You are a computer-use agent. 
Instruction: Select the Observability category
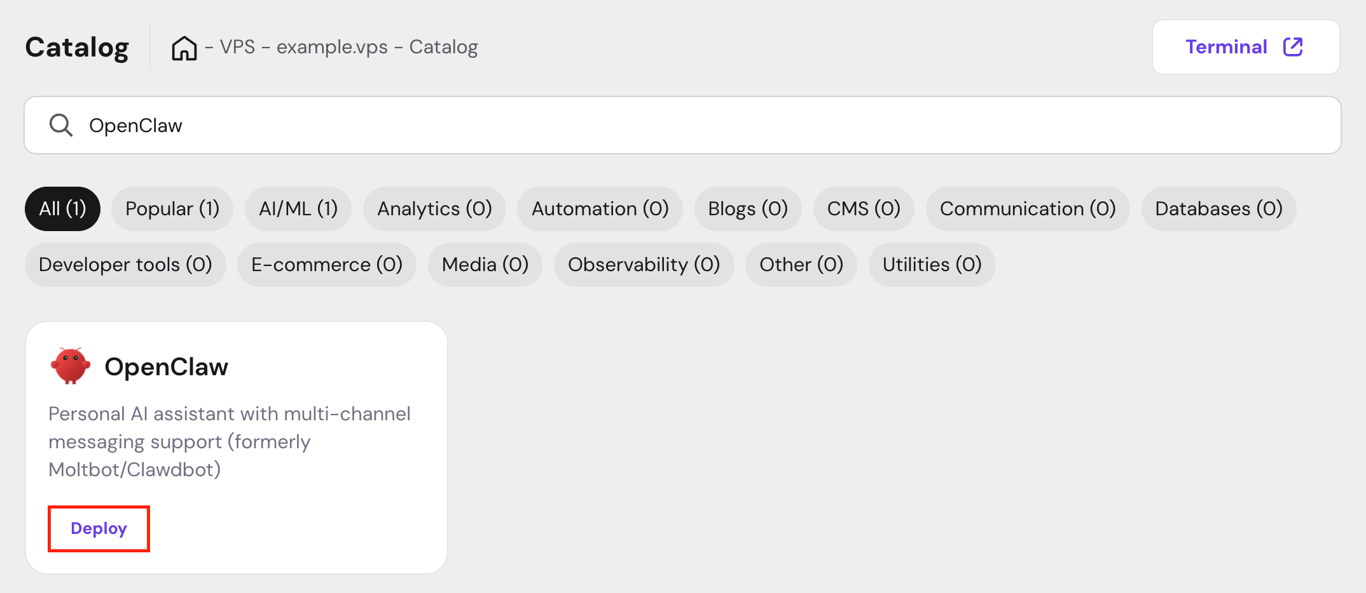point(643,264)
